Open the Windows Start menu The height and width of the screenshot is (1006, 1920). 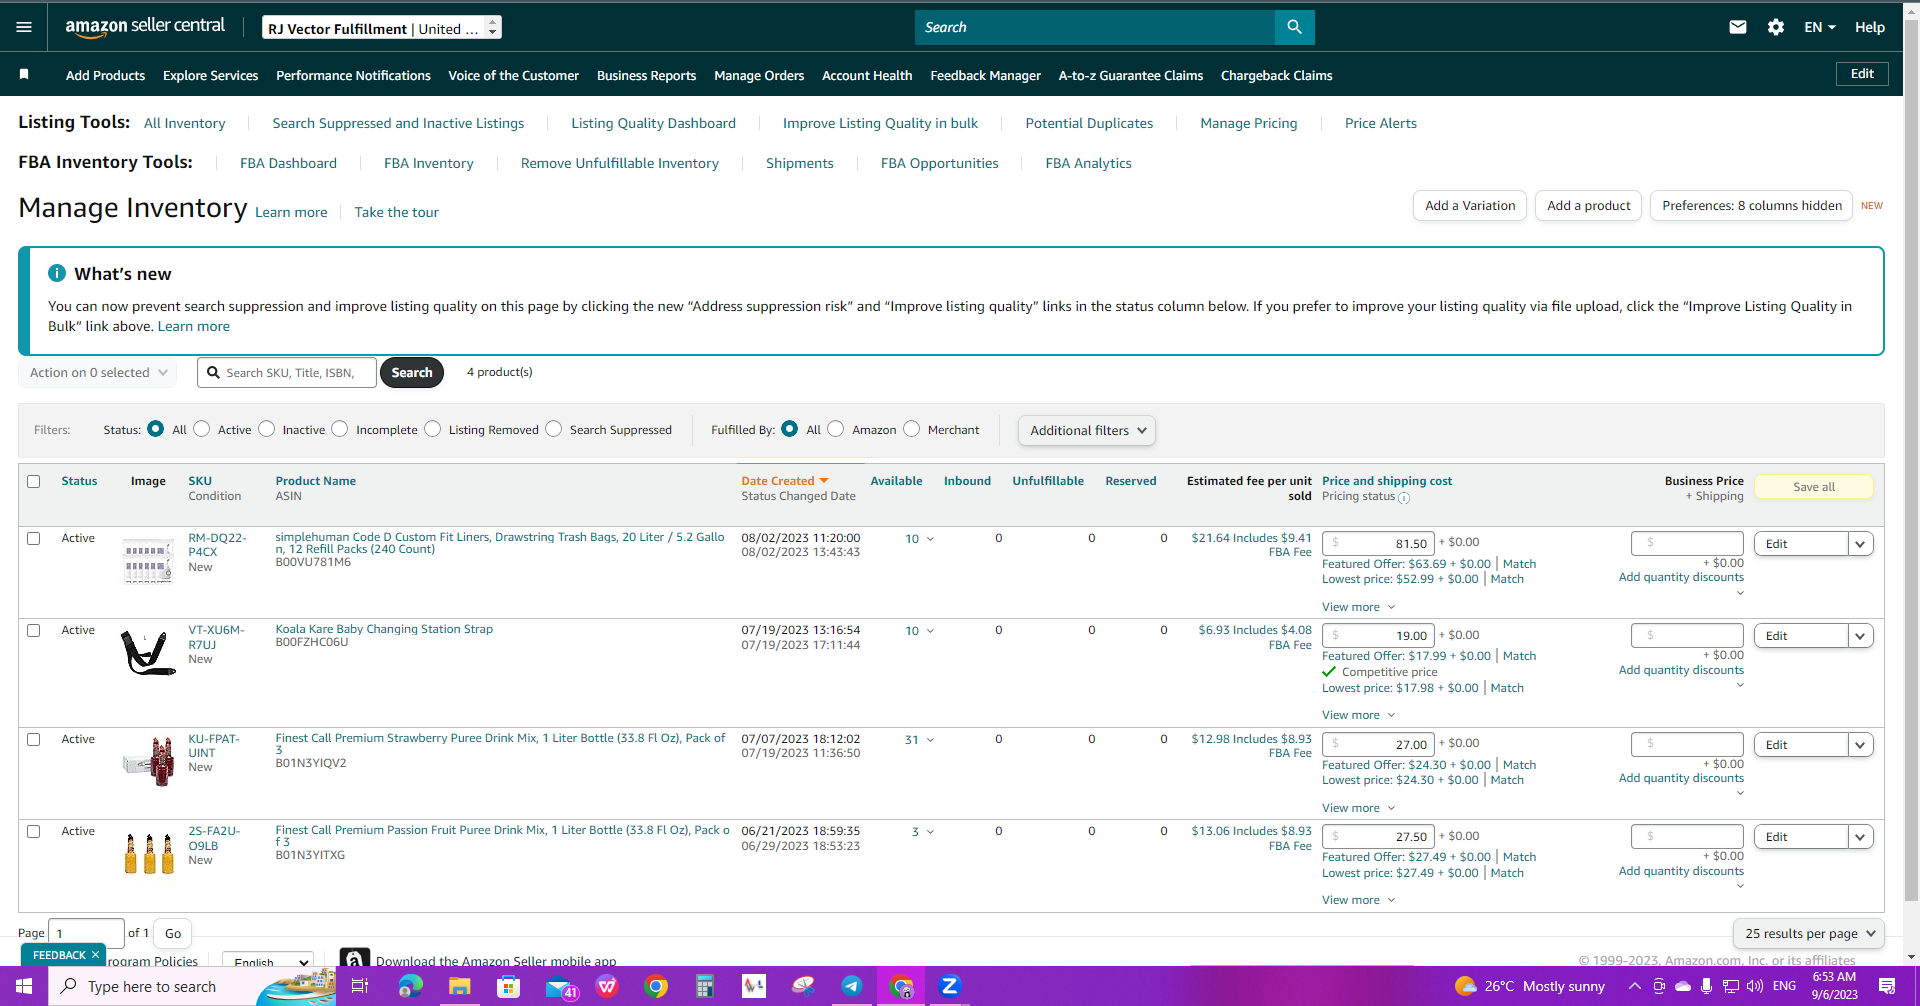click(x=24, y=986)
